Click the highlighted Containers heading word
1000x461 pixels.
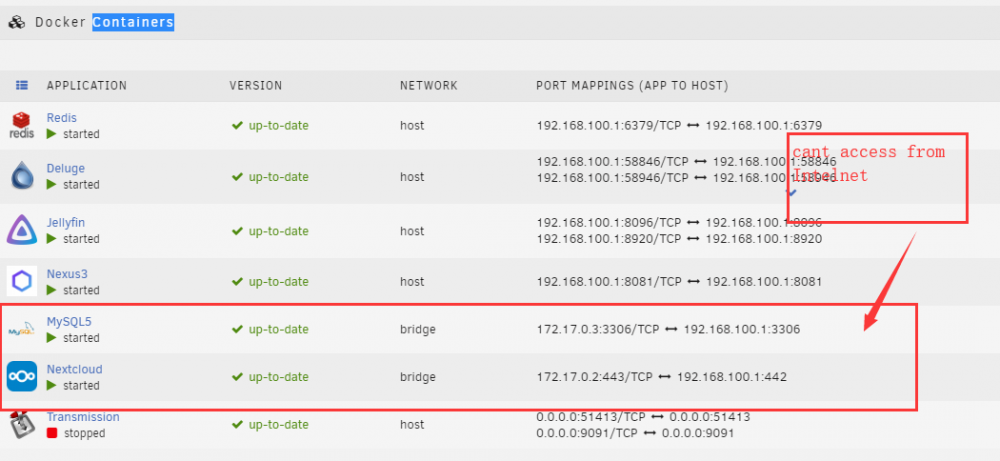click(133, 22)
